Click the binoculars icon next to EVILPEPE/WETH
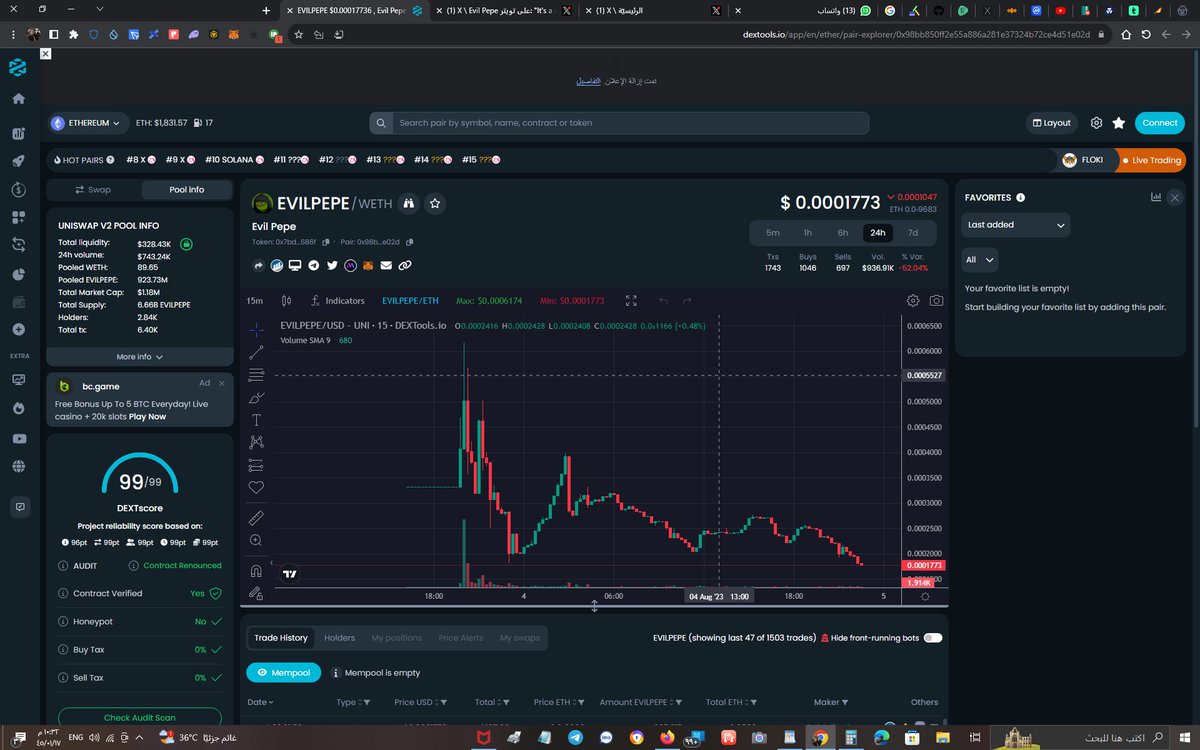The image size is (1200, 750). (x=408, y=203)
